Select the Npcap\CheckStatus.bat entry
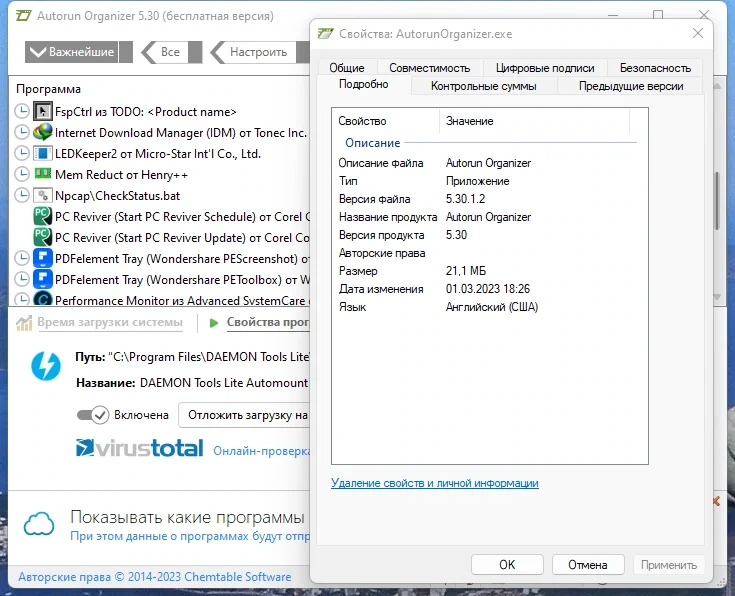Image resolution: width=735 pixels, height=596 pixels. click(159, 195)
